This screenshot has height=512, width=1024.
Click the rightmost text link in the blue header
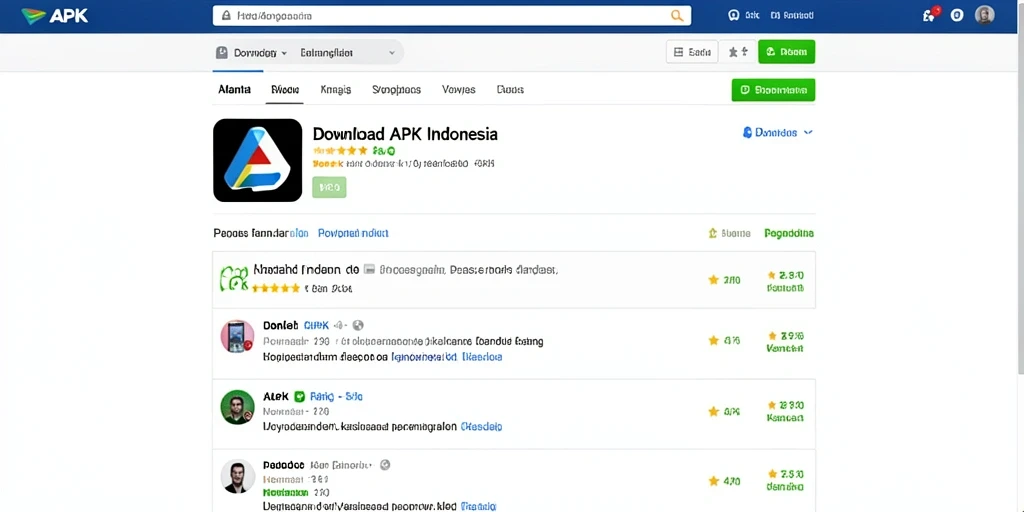(792, 16)
